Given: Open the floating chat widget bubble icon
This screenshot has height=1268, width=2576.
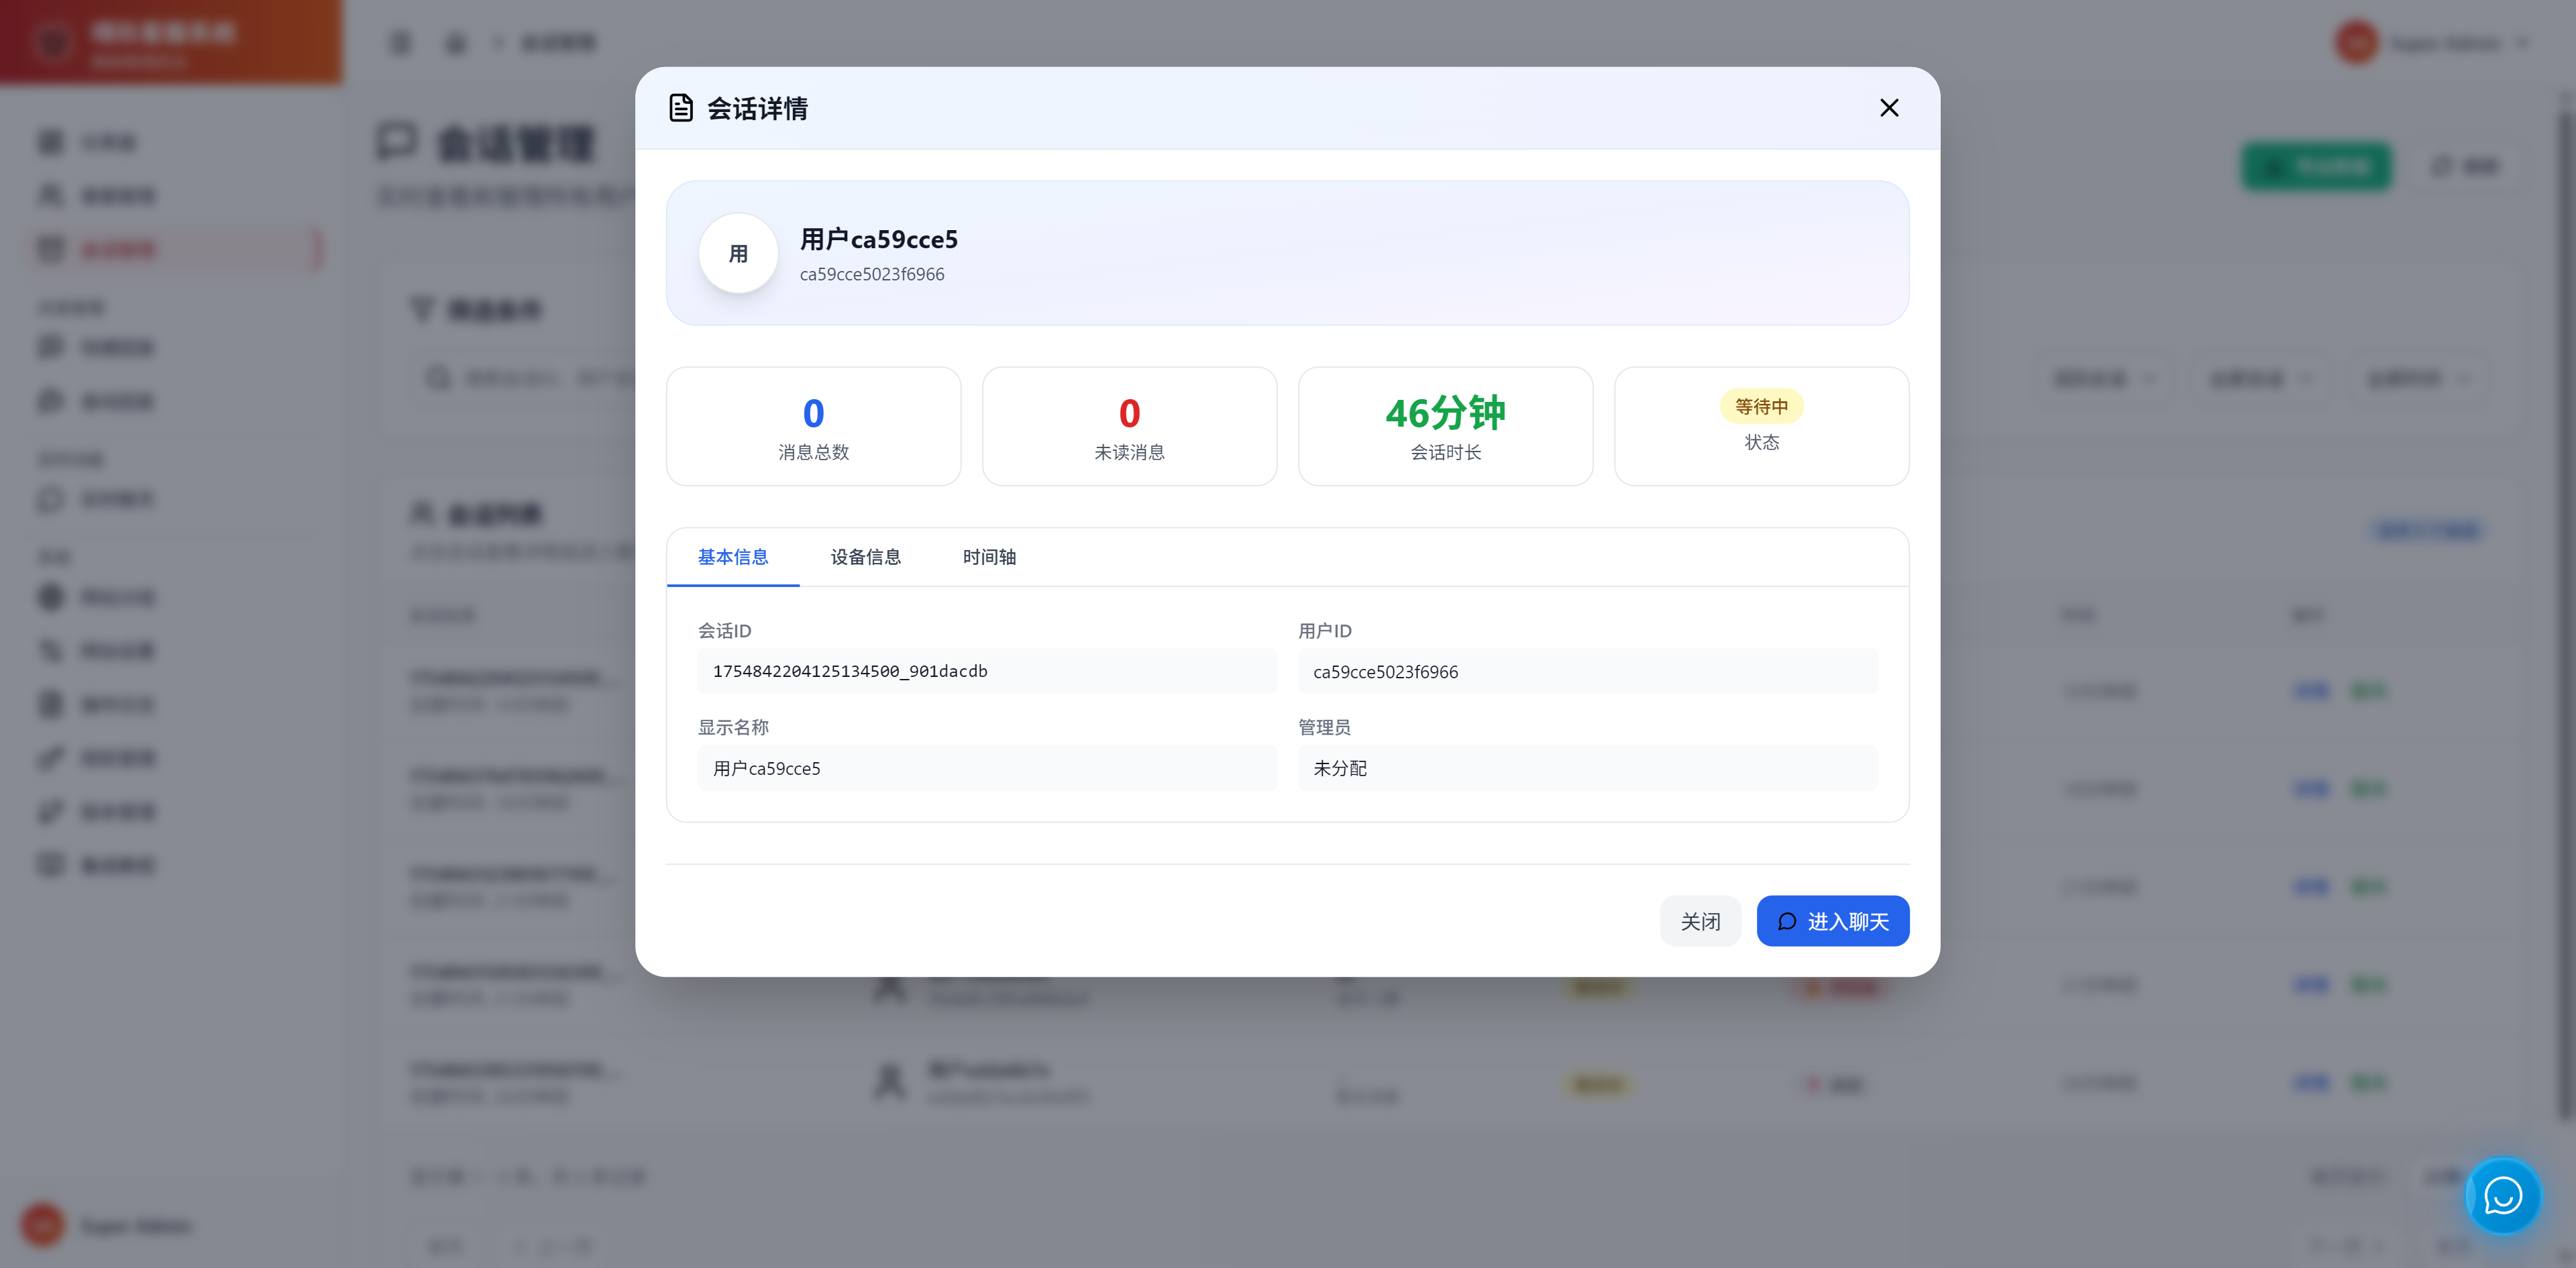Looking at the screenshot, I should [2502, 1195].
